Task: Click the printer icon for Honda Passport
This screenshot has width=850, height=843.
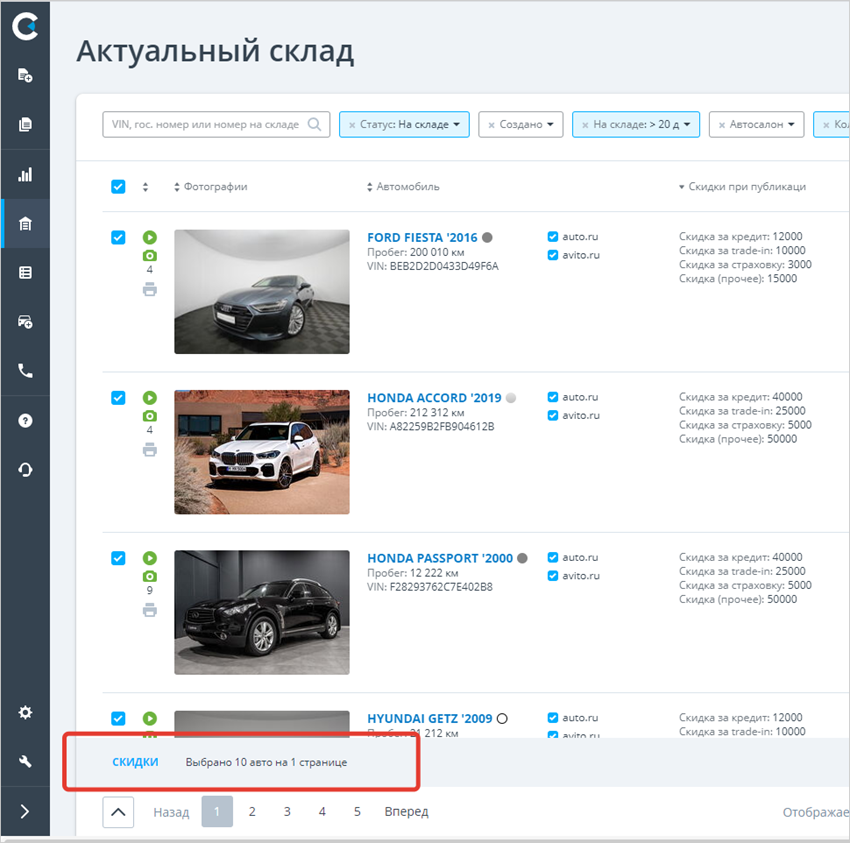Action: click(150, 610)
